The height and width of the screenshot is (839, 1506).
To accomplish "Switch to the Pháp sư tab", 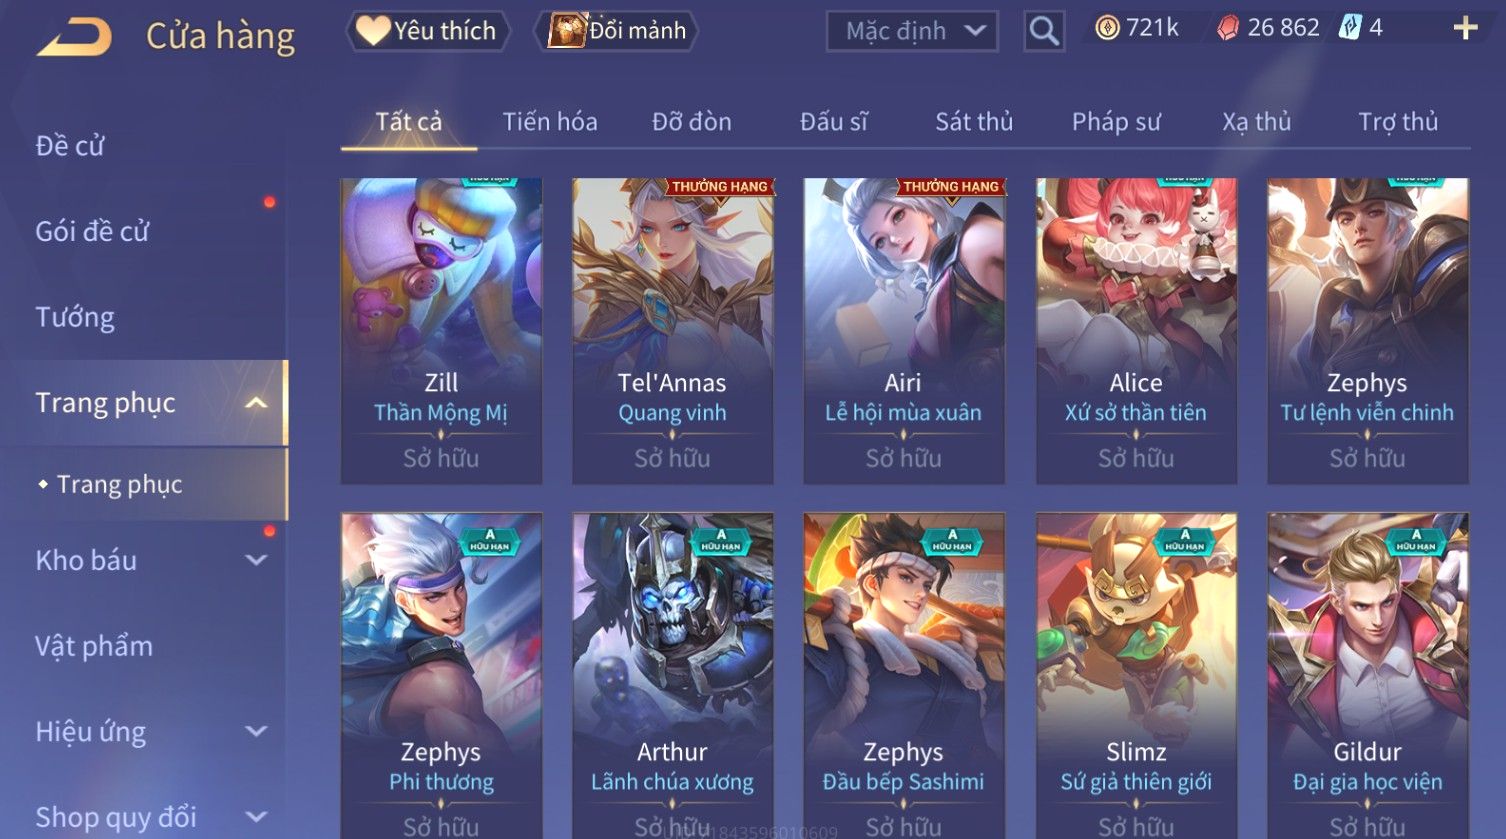I will (x=1116, y=122).
